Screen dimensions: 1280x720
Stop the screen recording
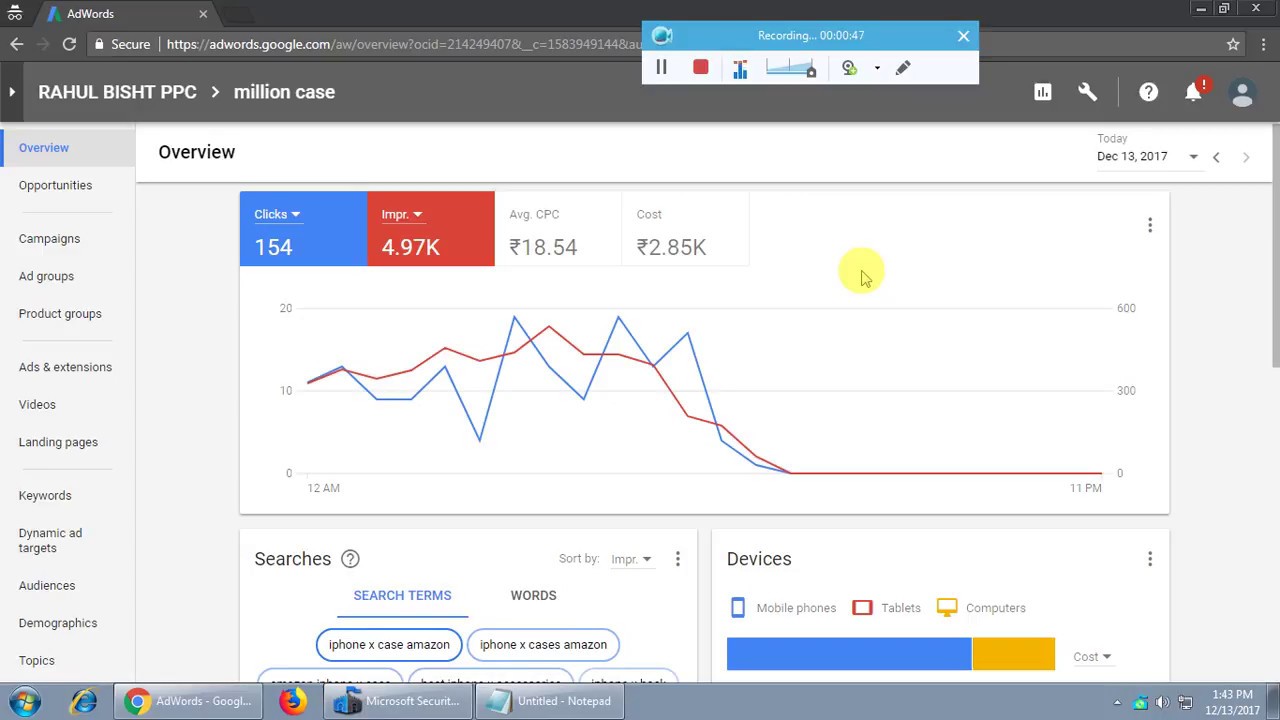(x=700, y=67)
